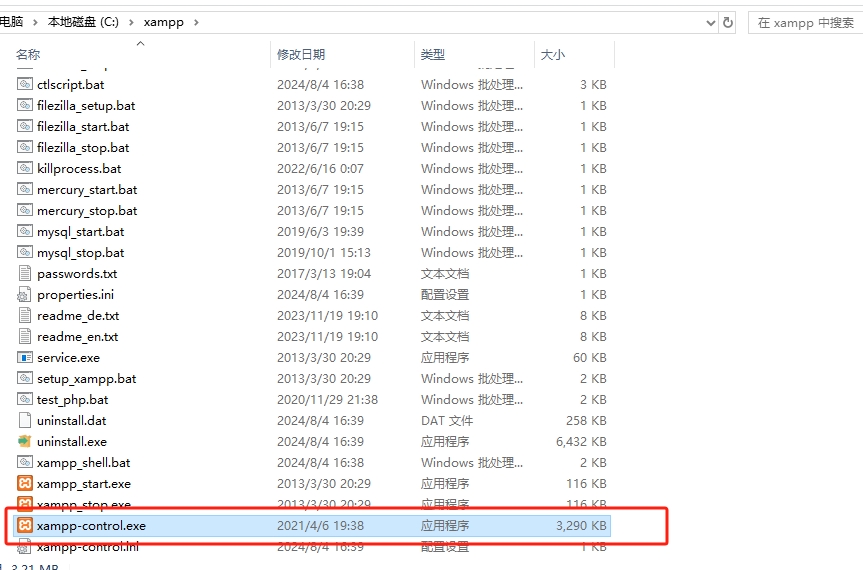This screenshot has height=570, width=863.
Task: Click the service.exe application icon
Action: [25, 358]
